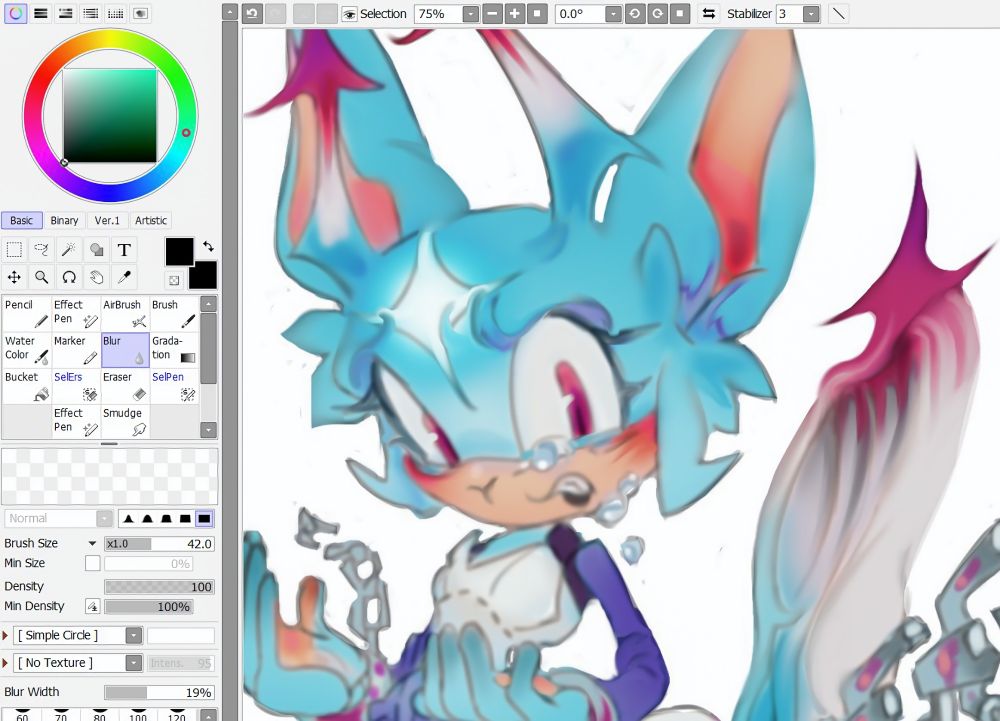Switch to the Artistic tool tab
This screenshot has height=721, width=1000.
pyautogui.click(x=151, y=221)
